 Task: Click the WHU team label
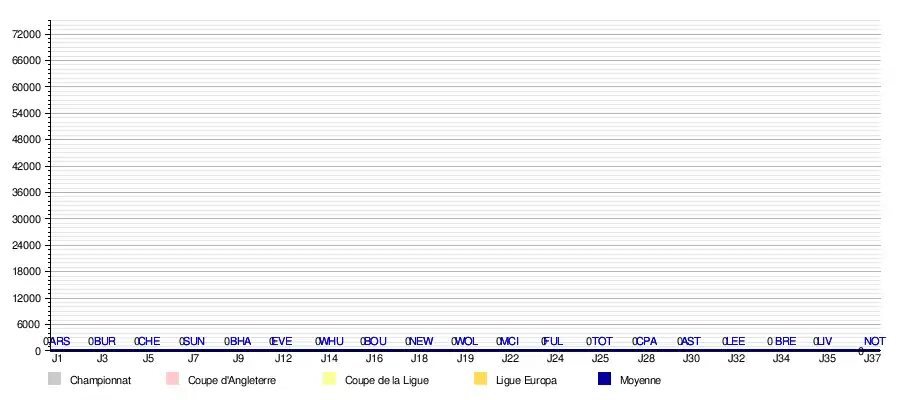pyautogui.click(x=331, y=342)
